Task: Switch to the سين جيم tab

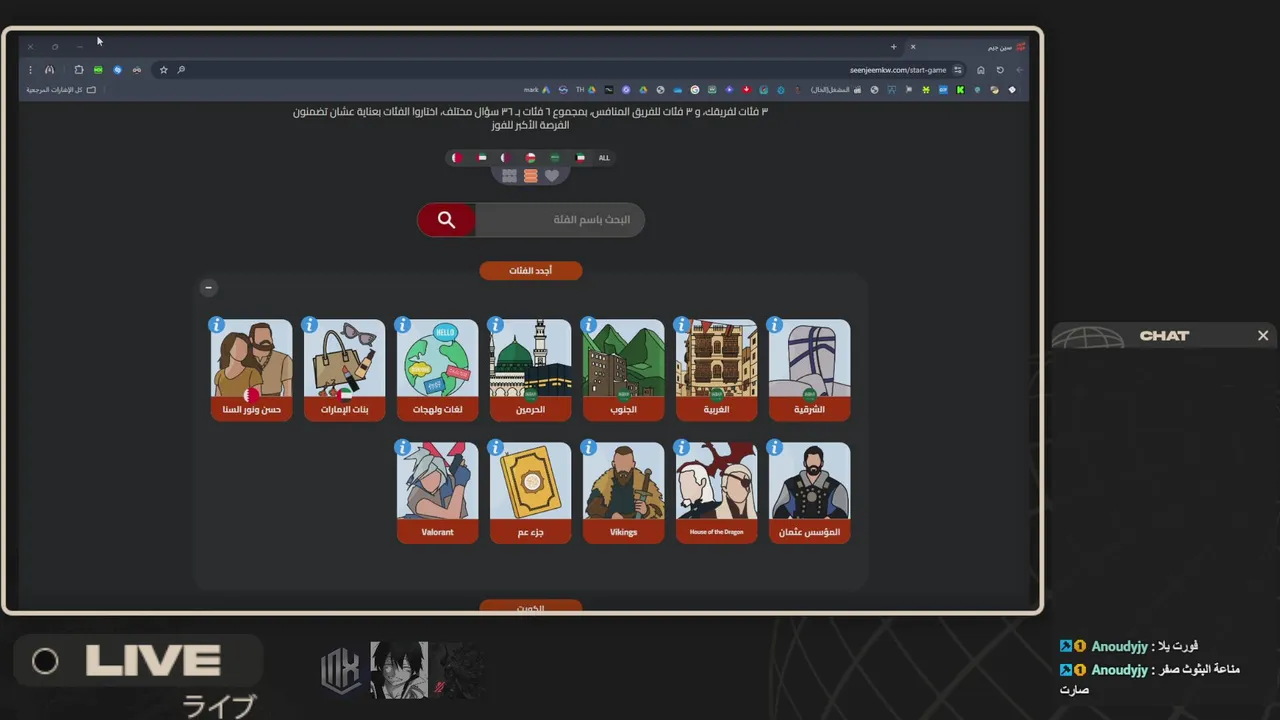Action: [x=968, y=47]
